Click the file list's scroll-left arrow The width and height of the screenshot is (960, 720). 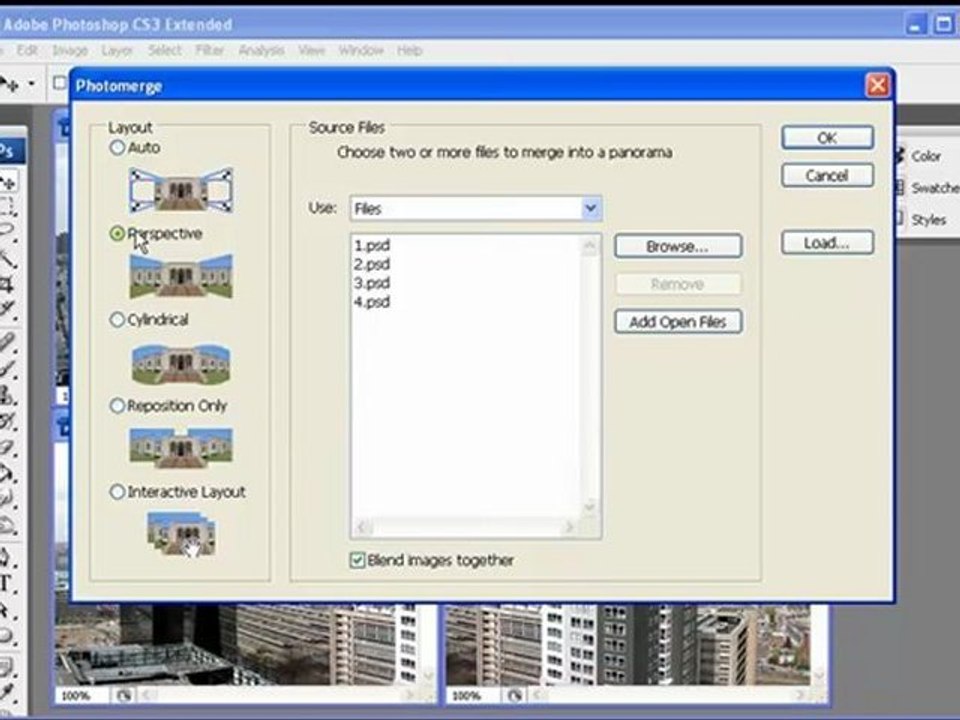362,527
